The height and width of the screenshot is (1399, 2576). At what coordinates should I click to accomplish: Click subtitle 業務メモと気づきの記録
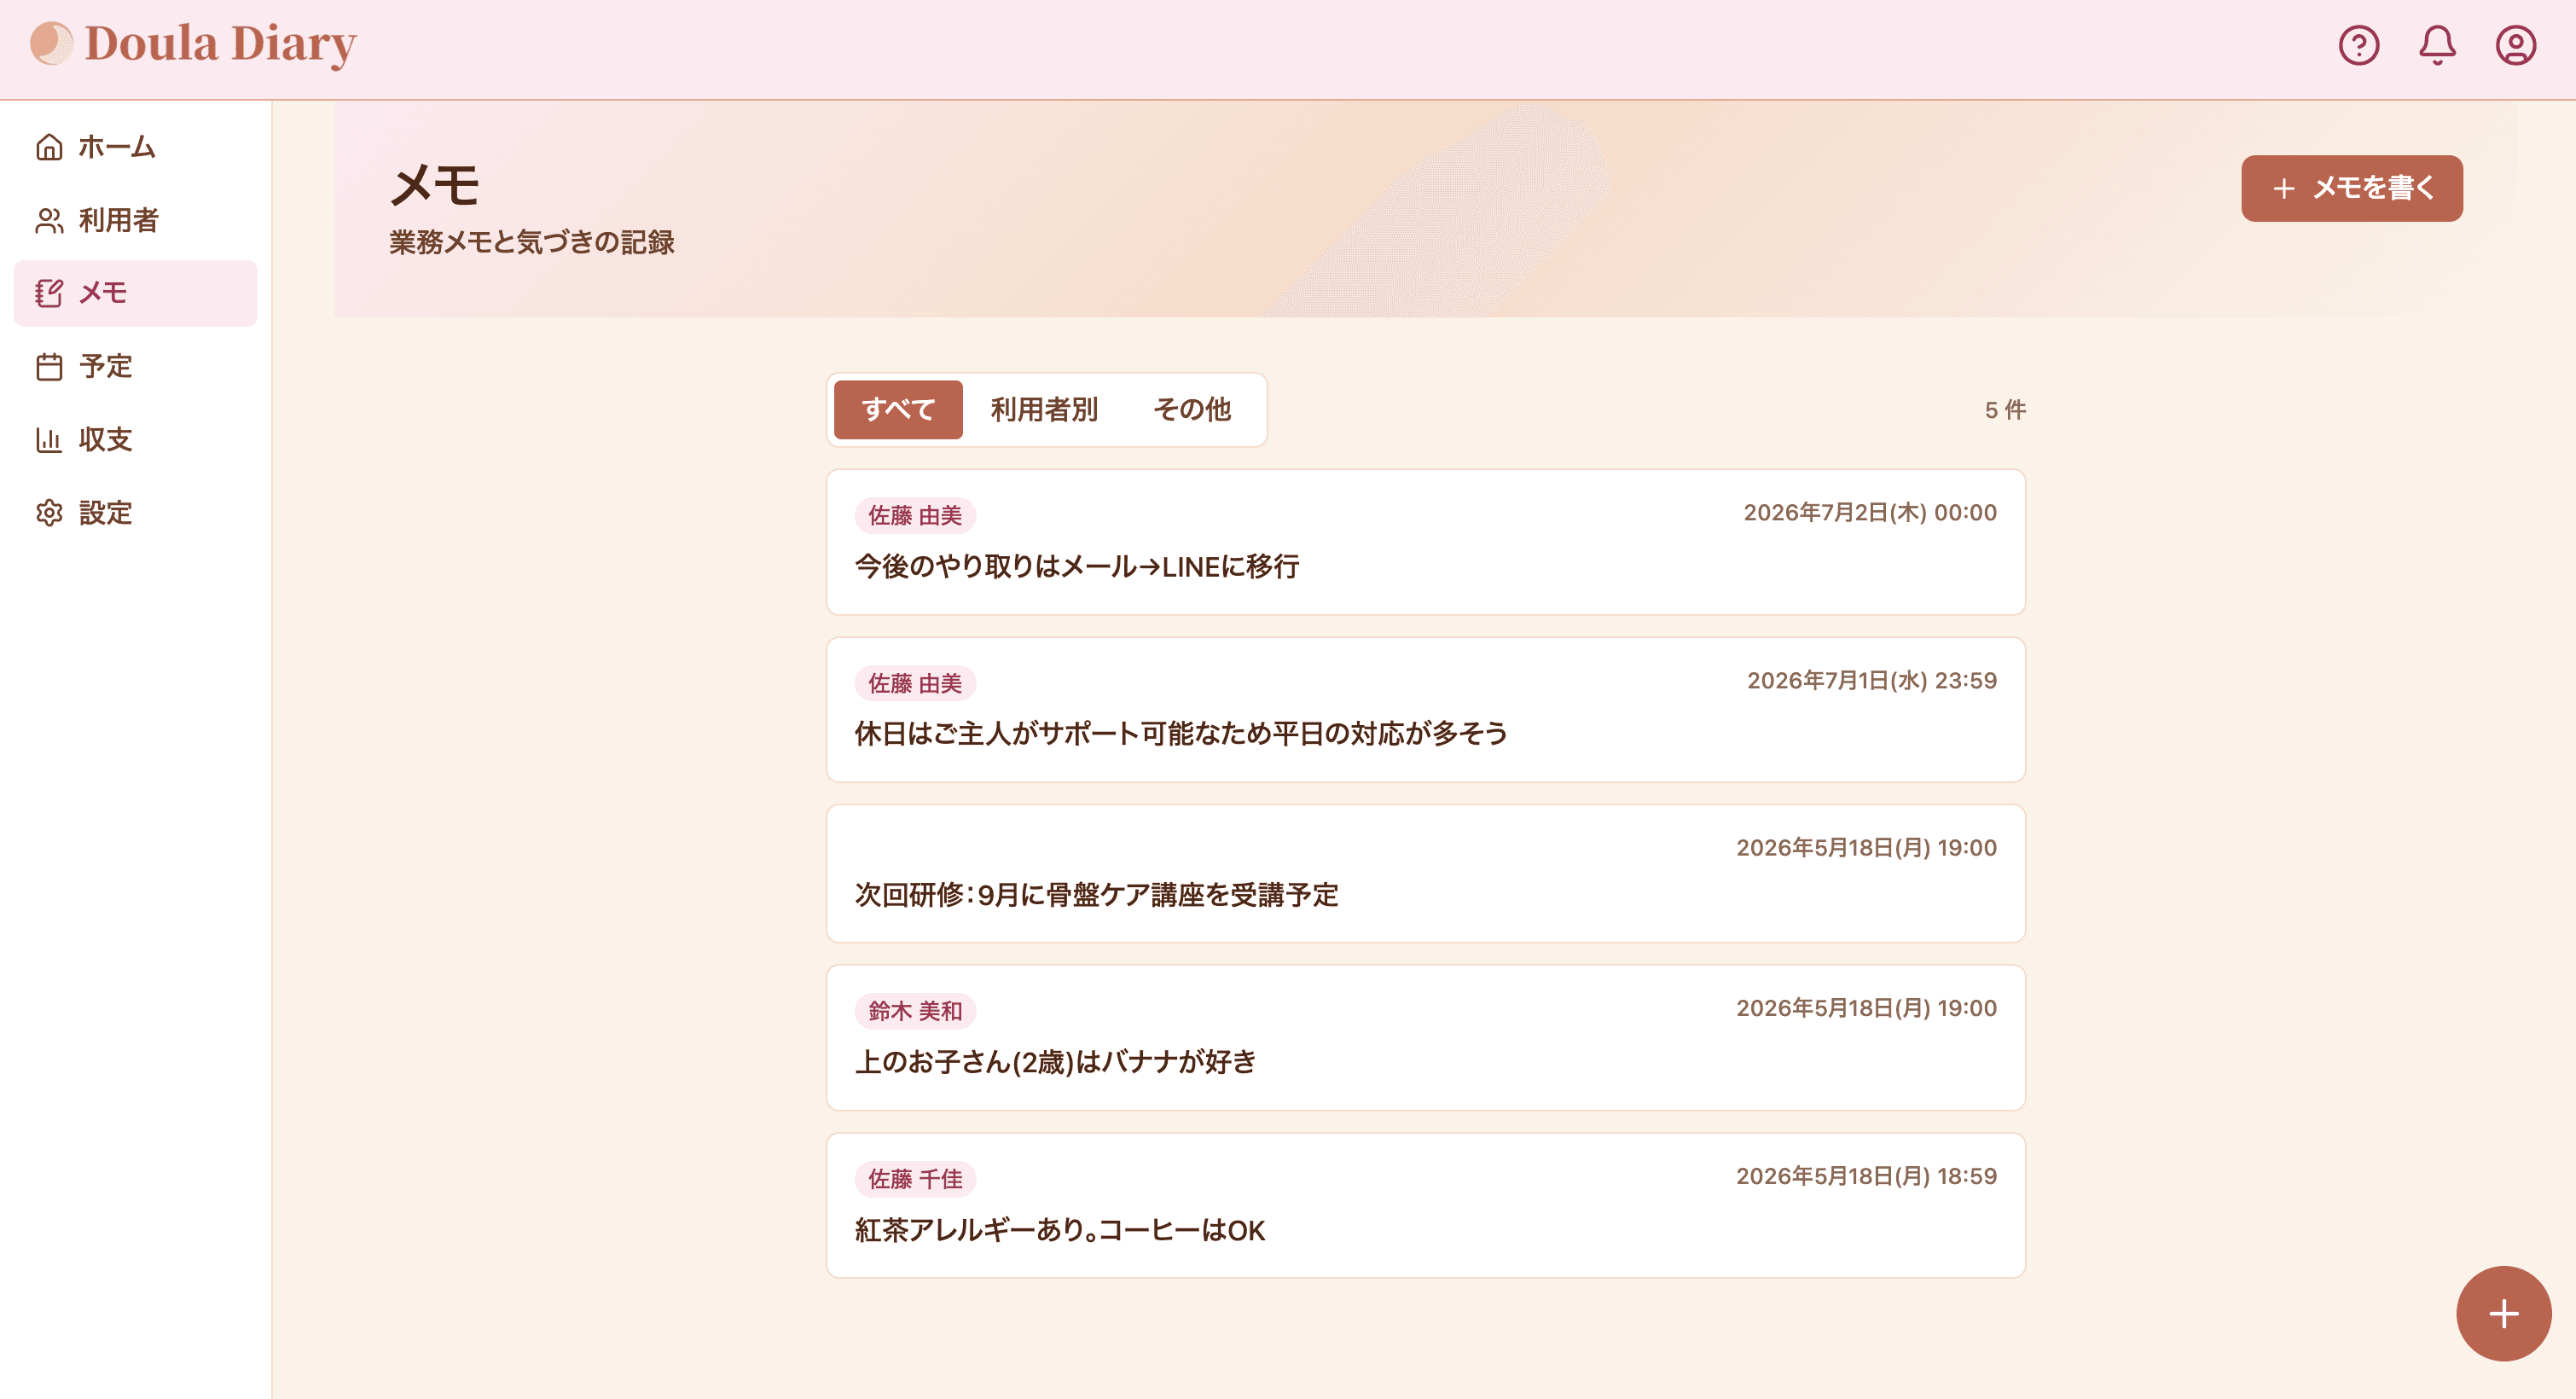532,242
